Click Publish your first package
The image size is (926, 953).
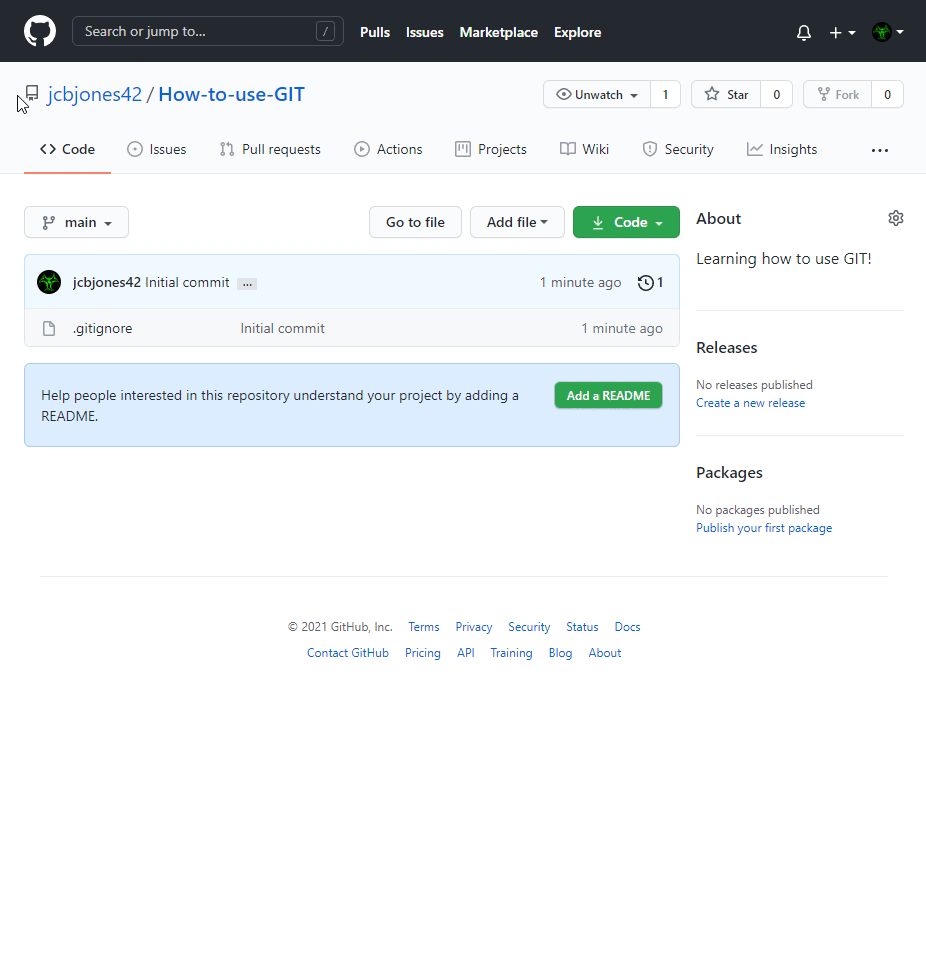[x=764, y=528]
